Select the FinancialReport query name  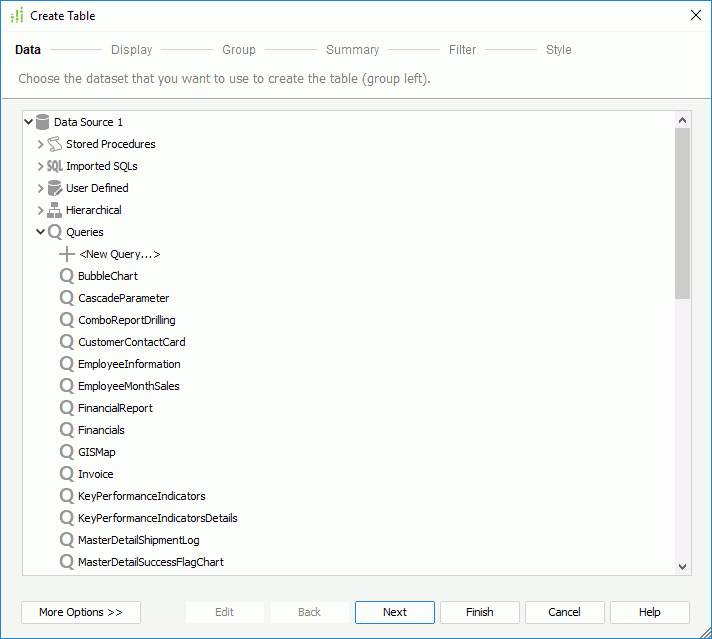115,408
